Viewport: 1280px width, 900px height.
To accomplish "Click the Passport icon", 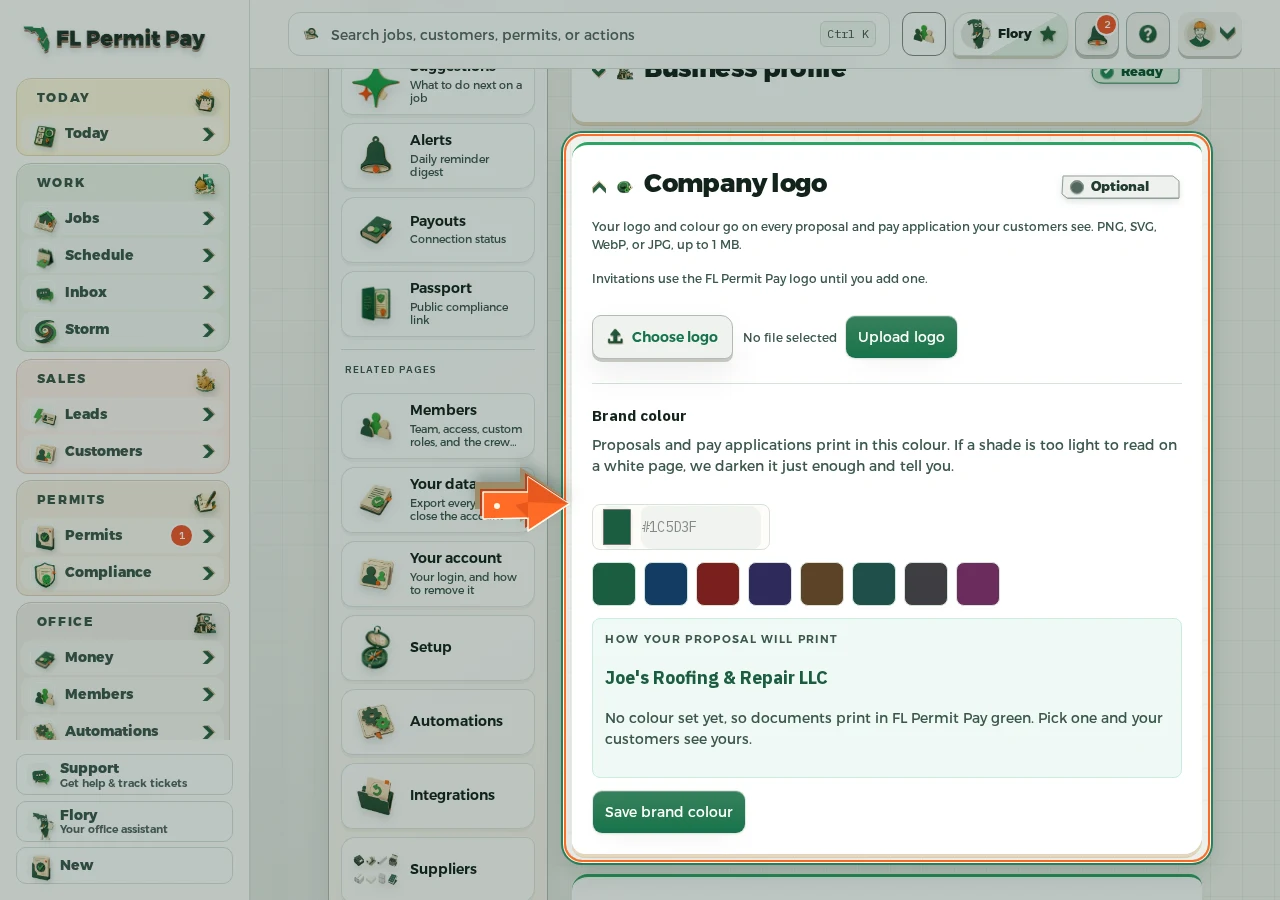I will pyautogui.click(x=376, y=304).
